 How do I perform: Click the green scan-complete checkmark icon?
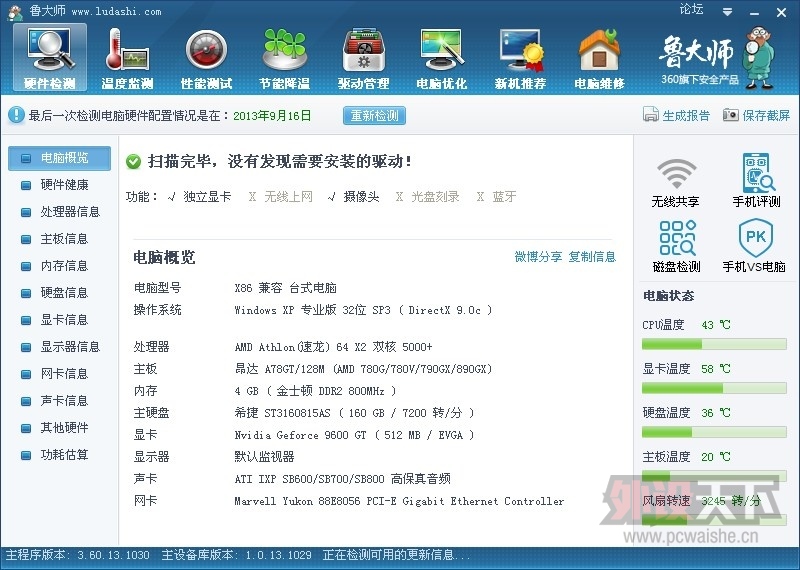click(134, 162)
